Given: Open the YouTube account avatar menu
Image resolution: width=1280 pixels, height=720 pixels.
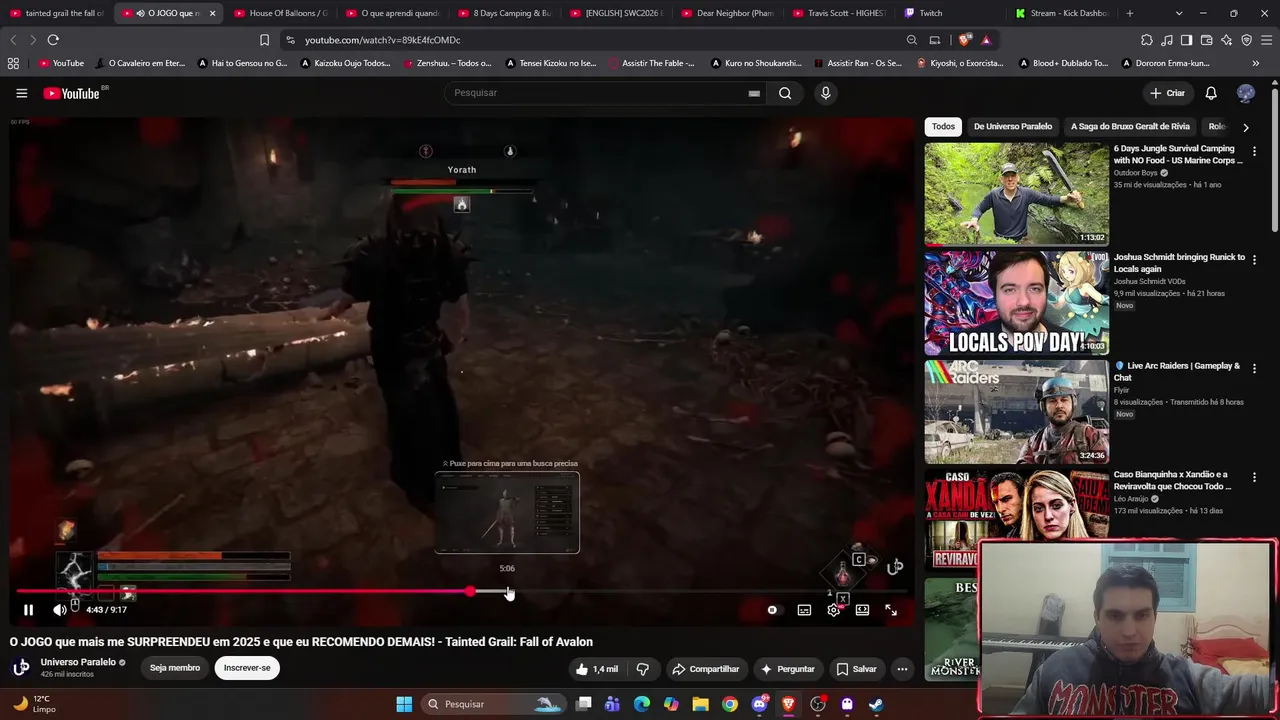Looking at the screenshot, I should point(1245,93).
